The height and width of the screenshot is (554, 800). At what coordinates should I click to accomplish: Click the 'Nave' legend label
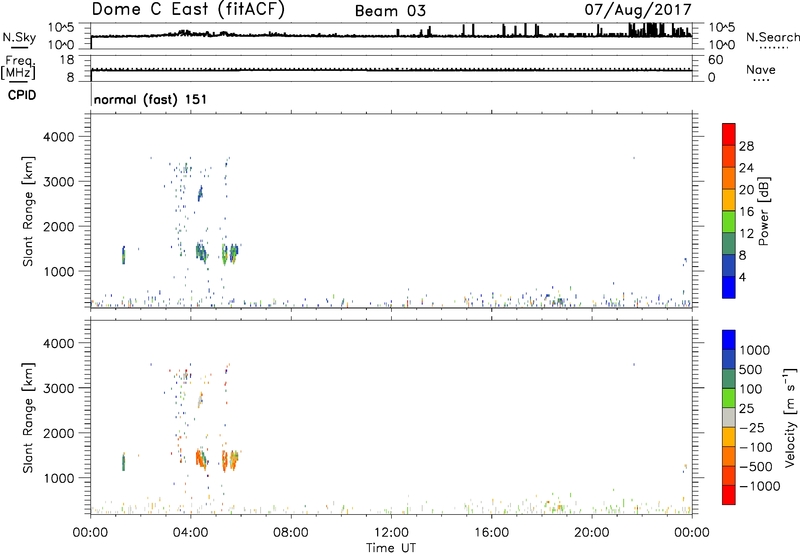tap(761, 69)
